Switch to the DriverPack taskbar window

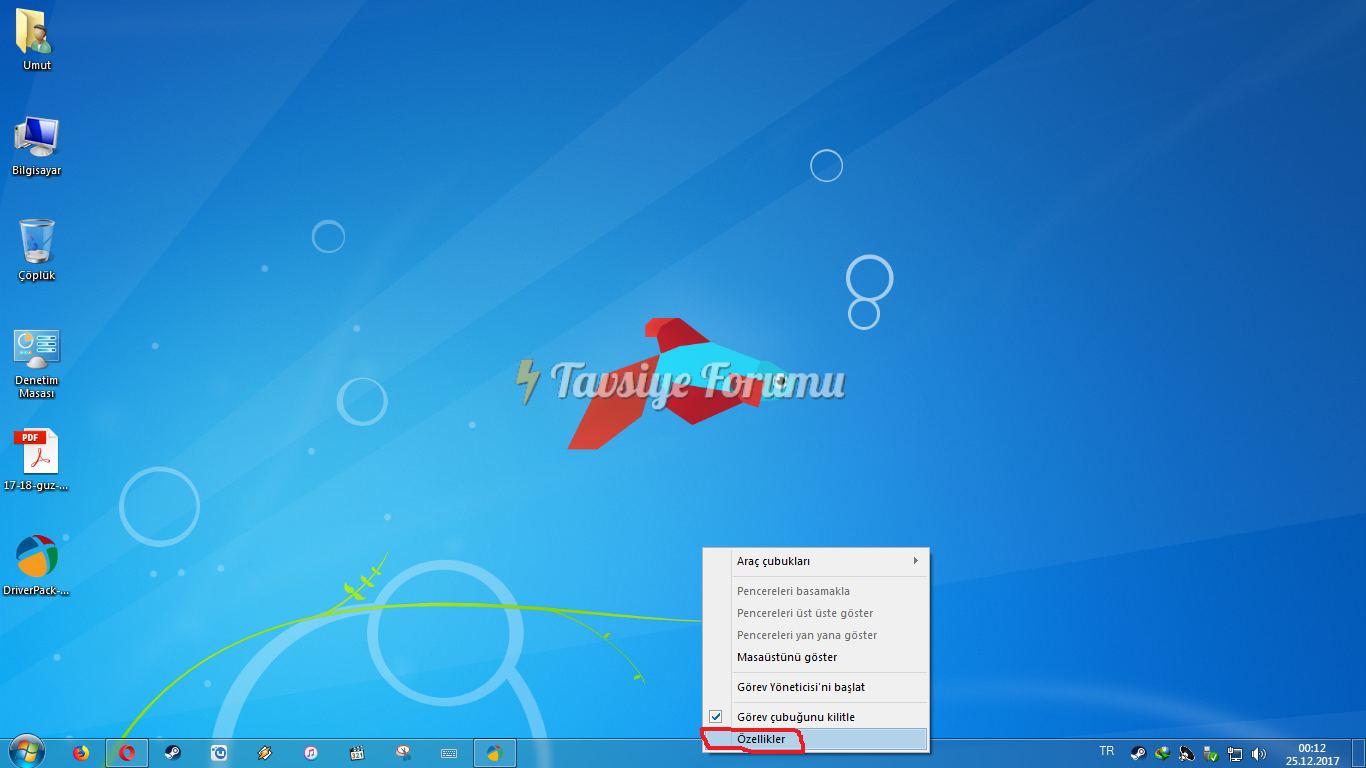point(495,753)
